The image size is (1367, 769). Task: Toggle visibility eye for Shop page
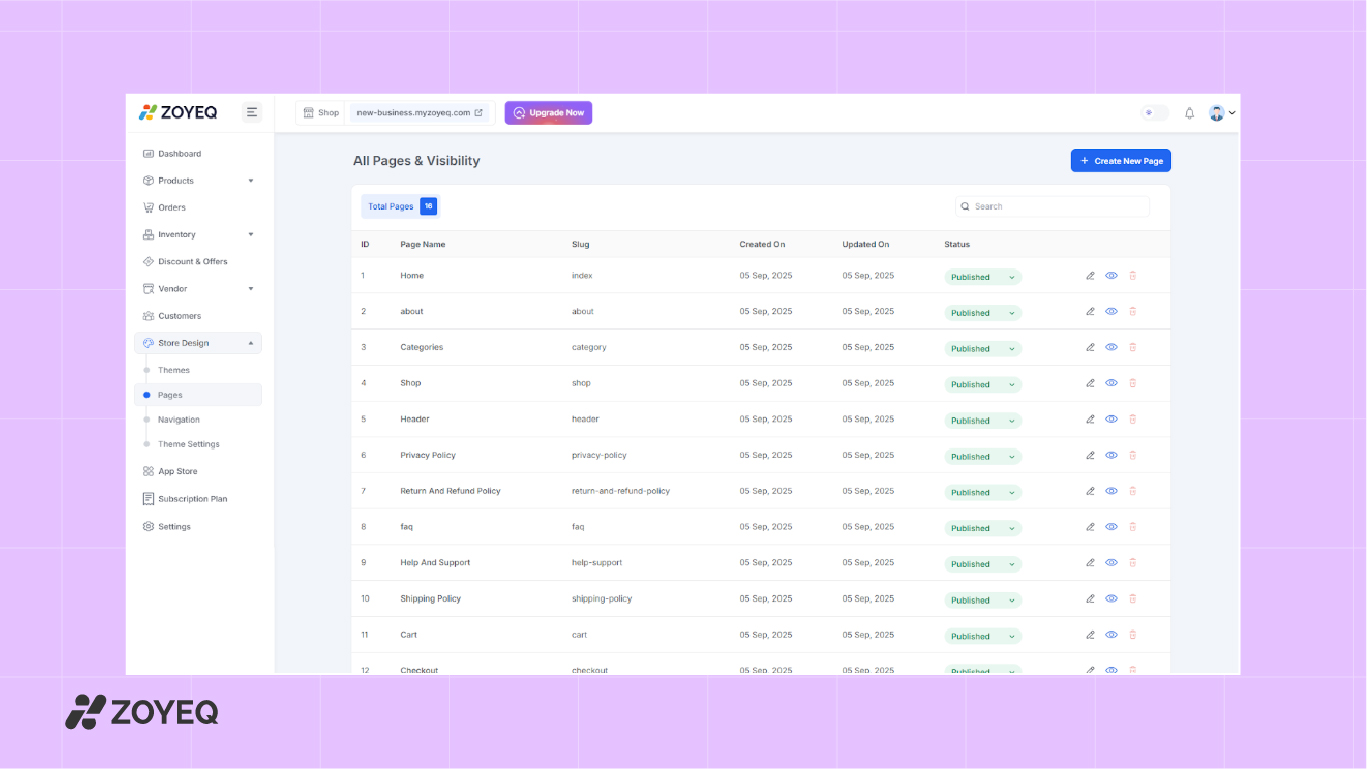point(1111,383)
